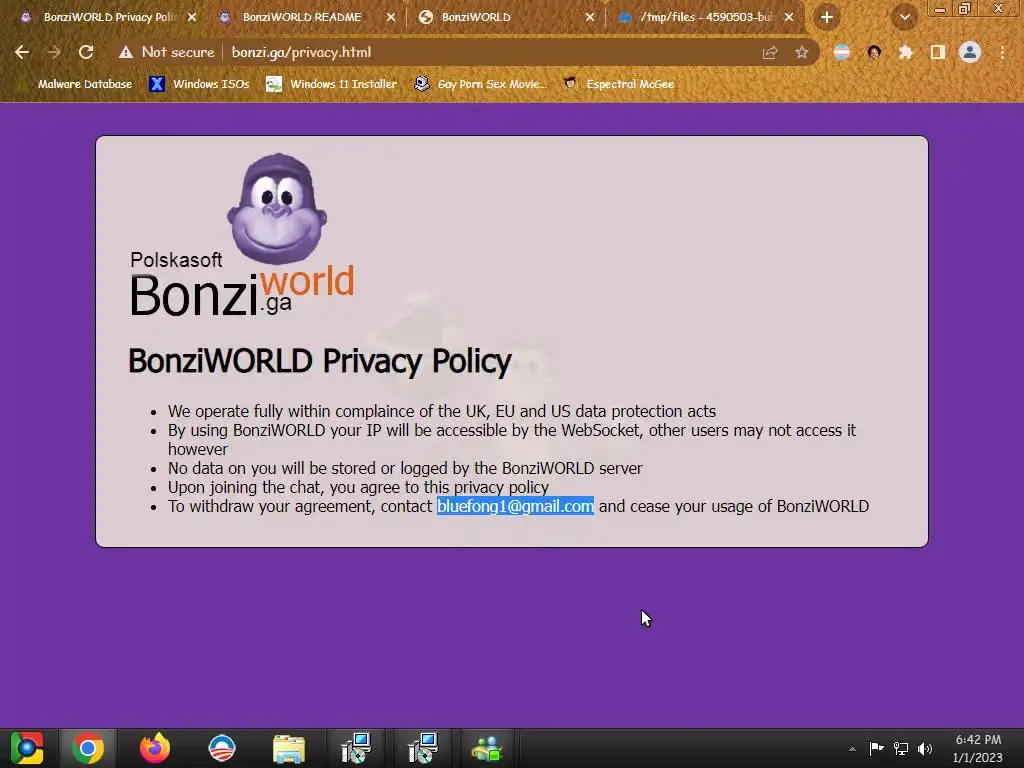Open the Windows ISOs bookmark
Image resolution: width=1024 pixels, height=768 pixels.
[x=200, y=84]
